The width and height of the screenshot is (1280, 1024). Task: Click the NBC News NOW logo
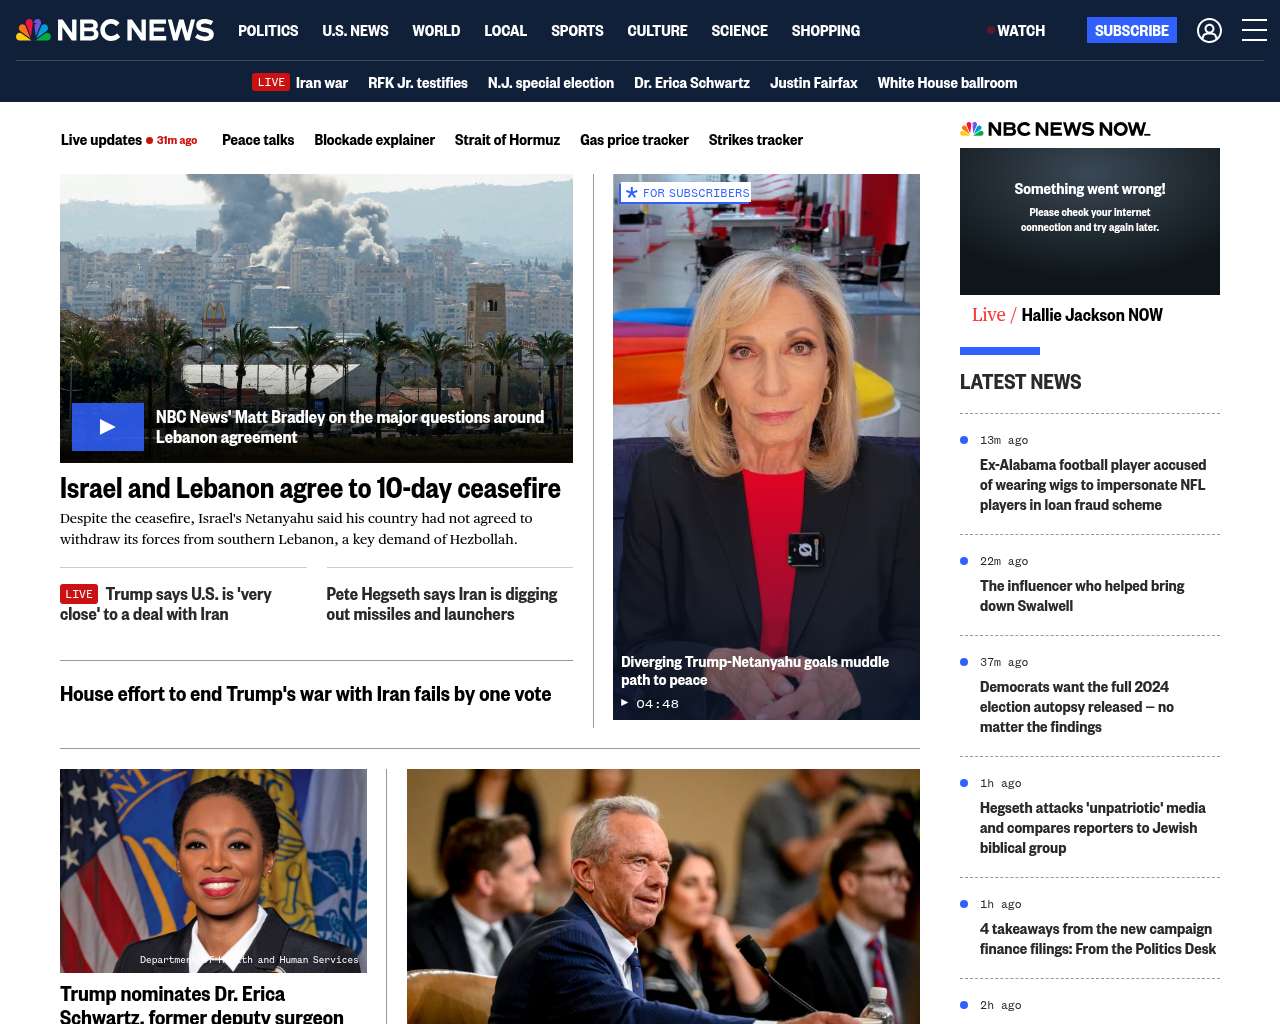[1055, 129]
